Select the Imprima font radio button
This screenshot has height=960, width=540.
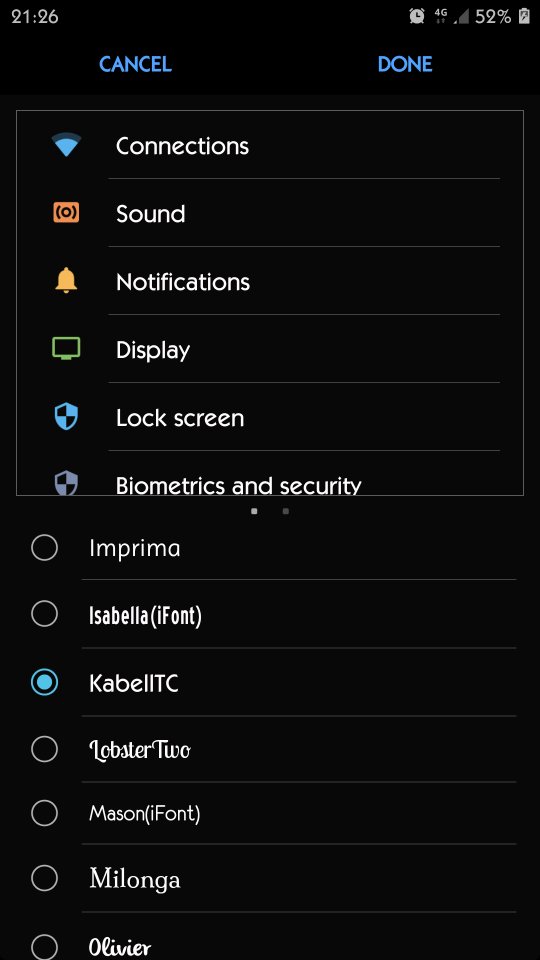pos(45,547)
